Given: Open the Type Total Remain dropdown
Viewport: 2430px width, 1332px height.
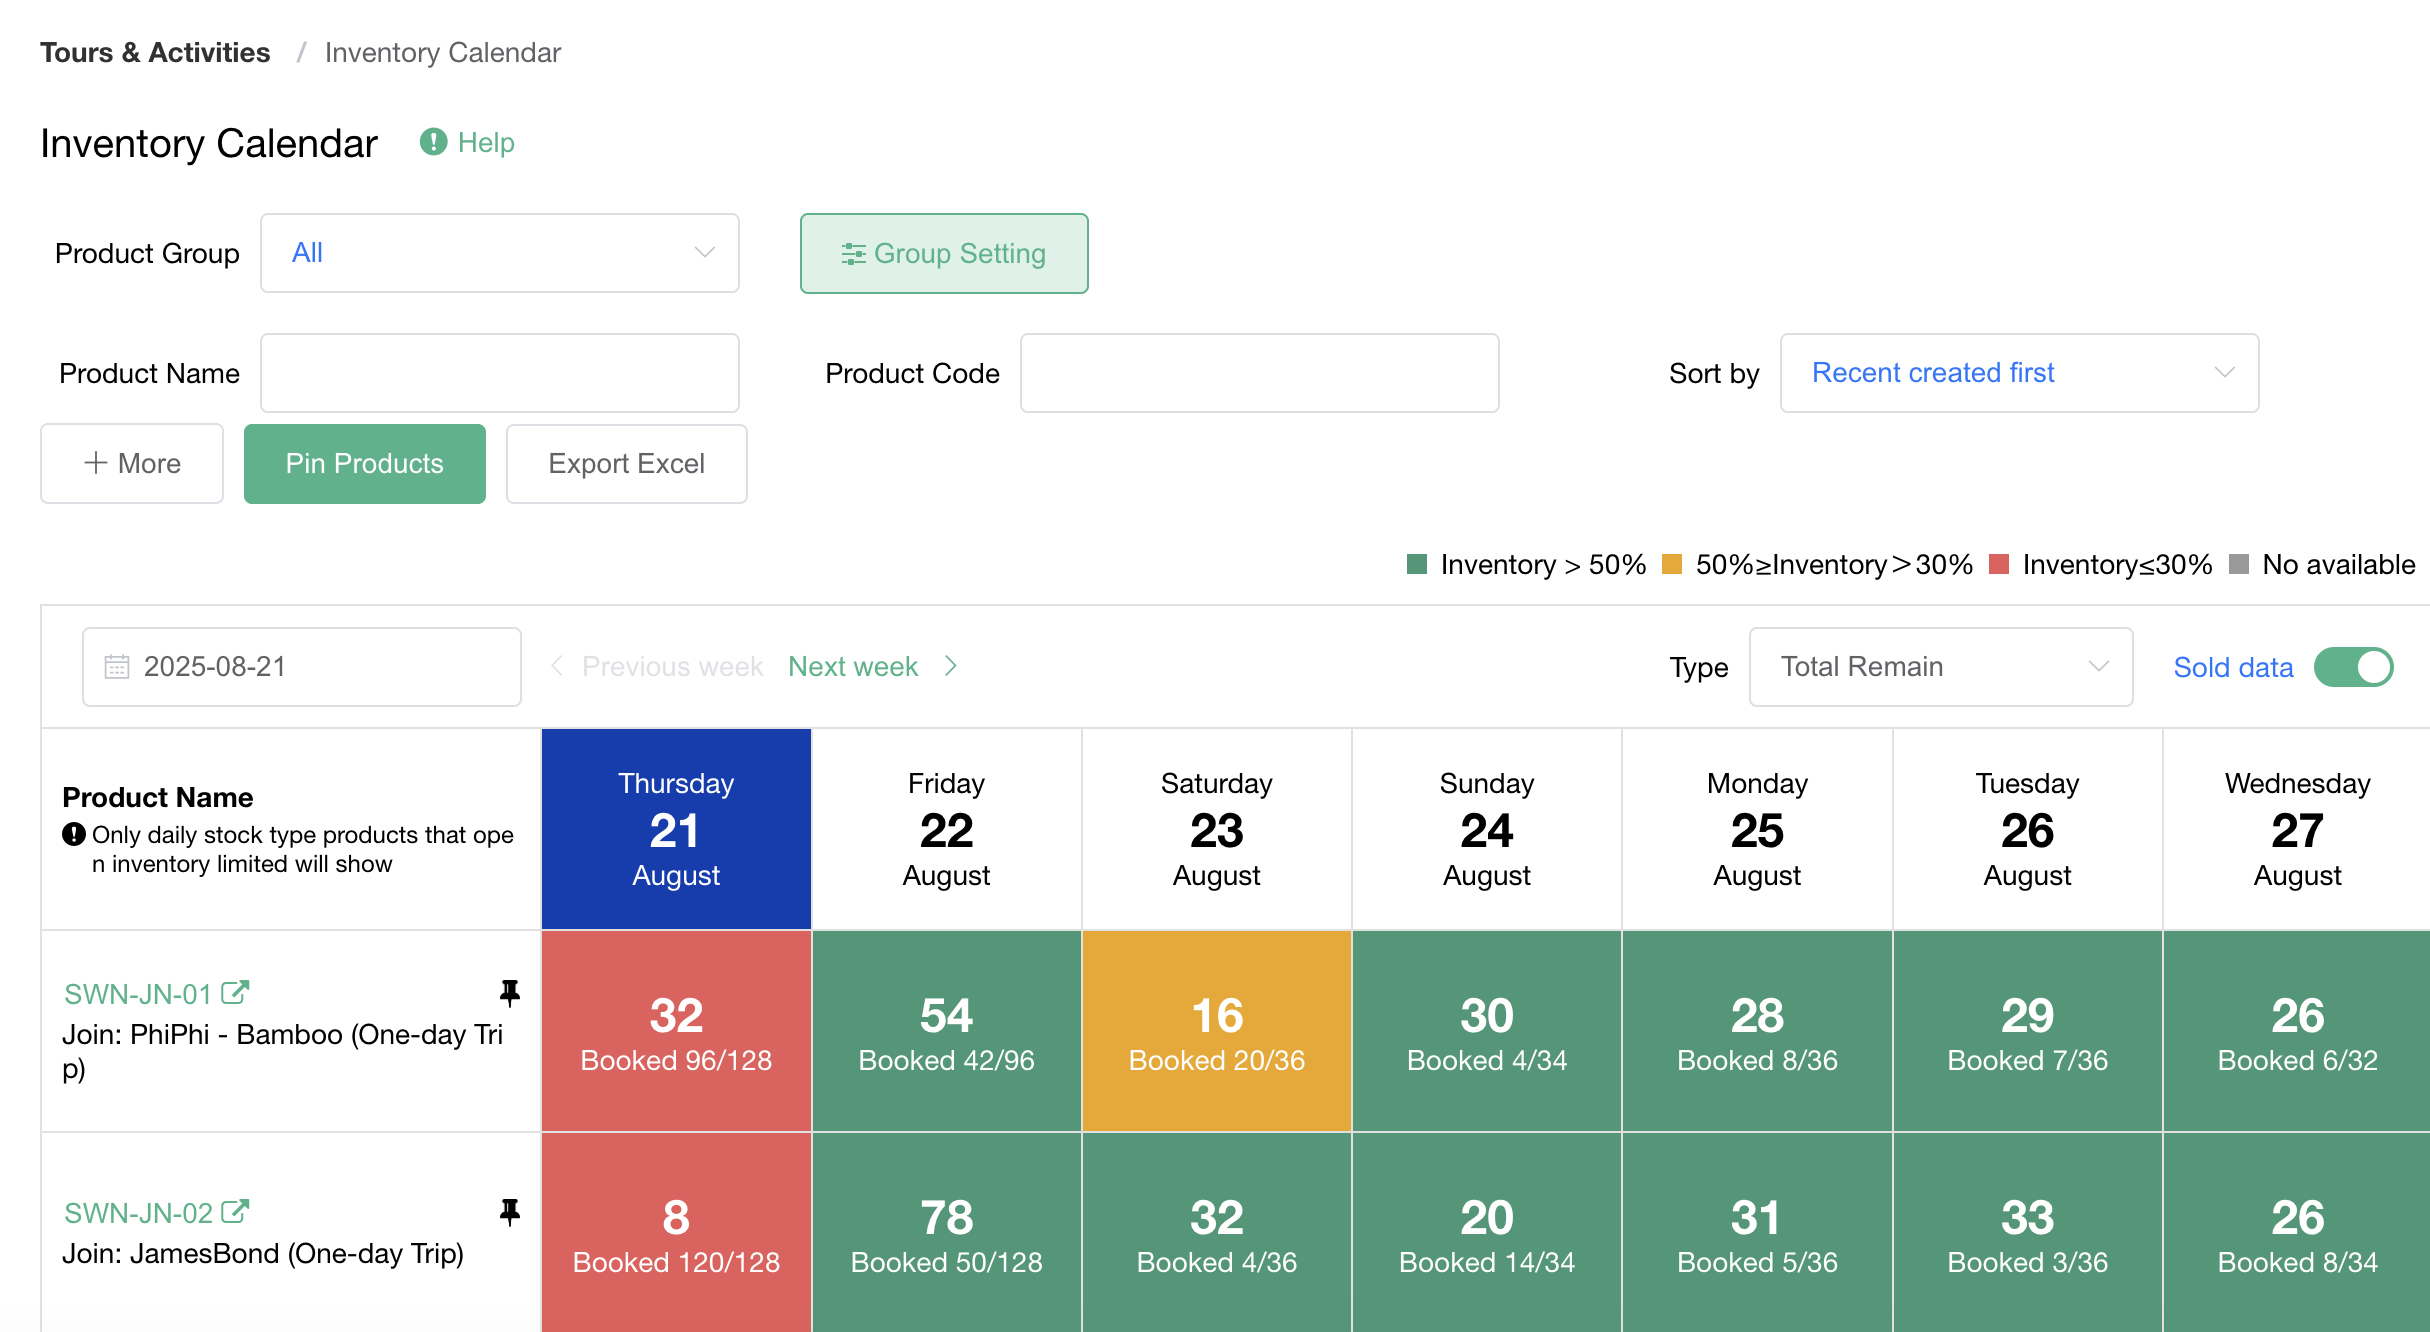Looking at the screenshot, I should coord(1940,667).
